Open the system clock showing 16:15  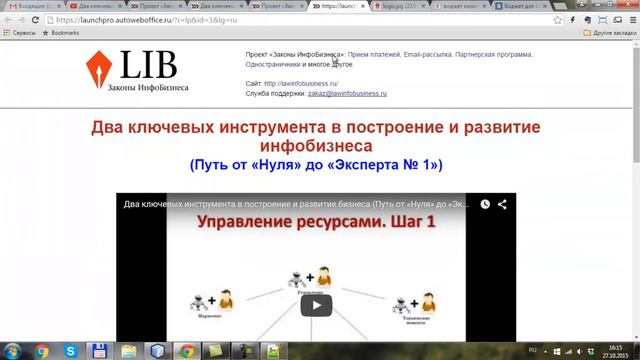616,351
